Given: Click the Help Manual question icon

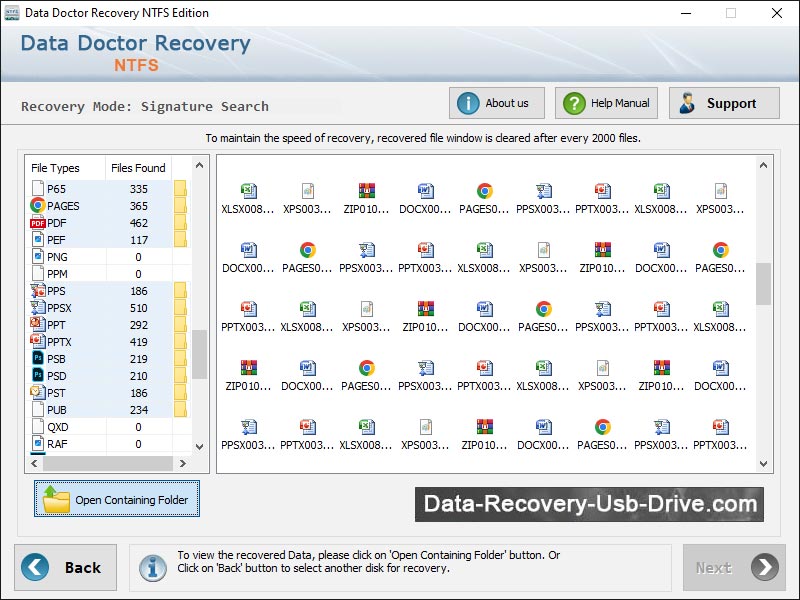Looking at the screenshot, I should [x=572, y=102].
